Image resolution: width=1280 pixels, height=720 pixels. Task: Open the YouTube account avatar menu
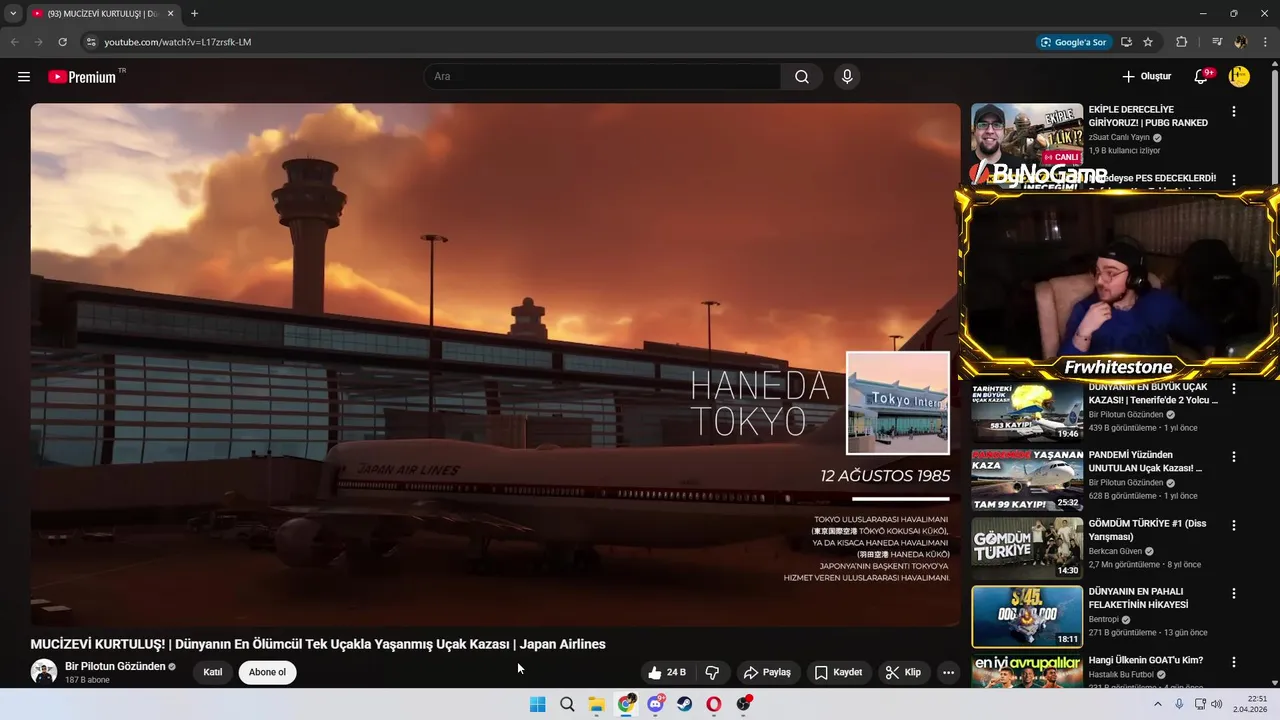click(1239, 77)
